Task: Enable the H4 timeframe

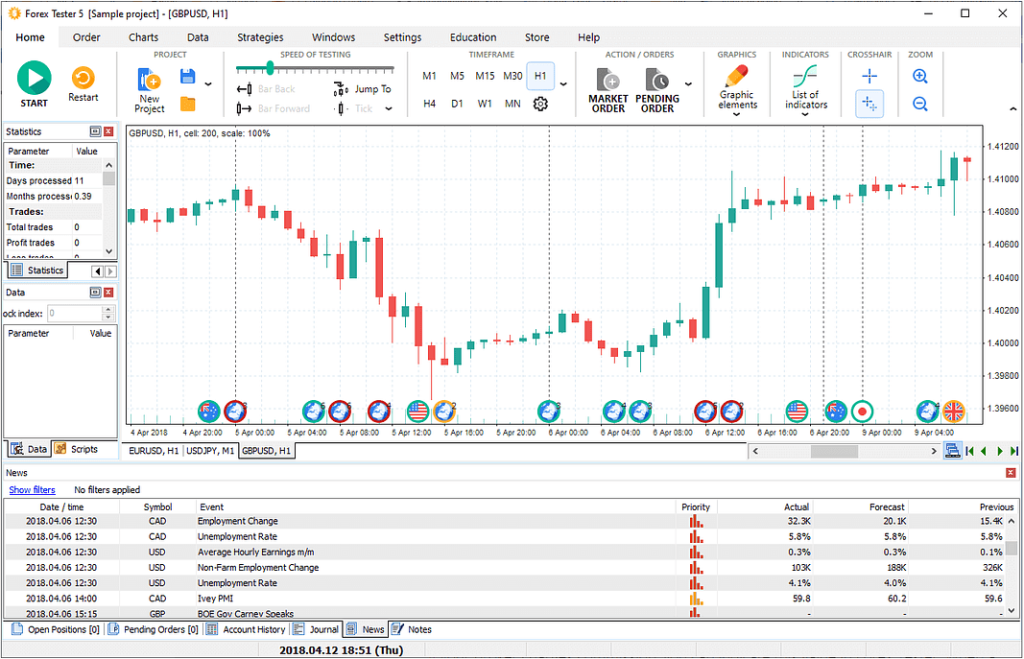Action: pos(429,103)
